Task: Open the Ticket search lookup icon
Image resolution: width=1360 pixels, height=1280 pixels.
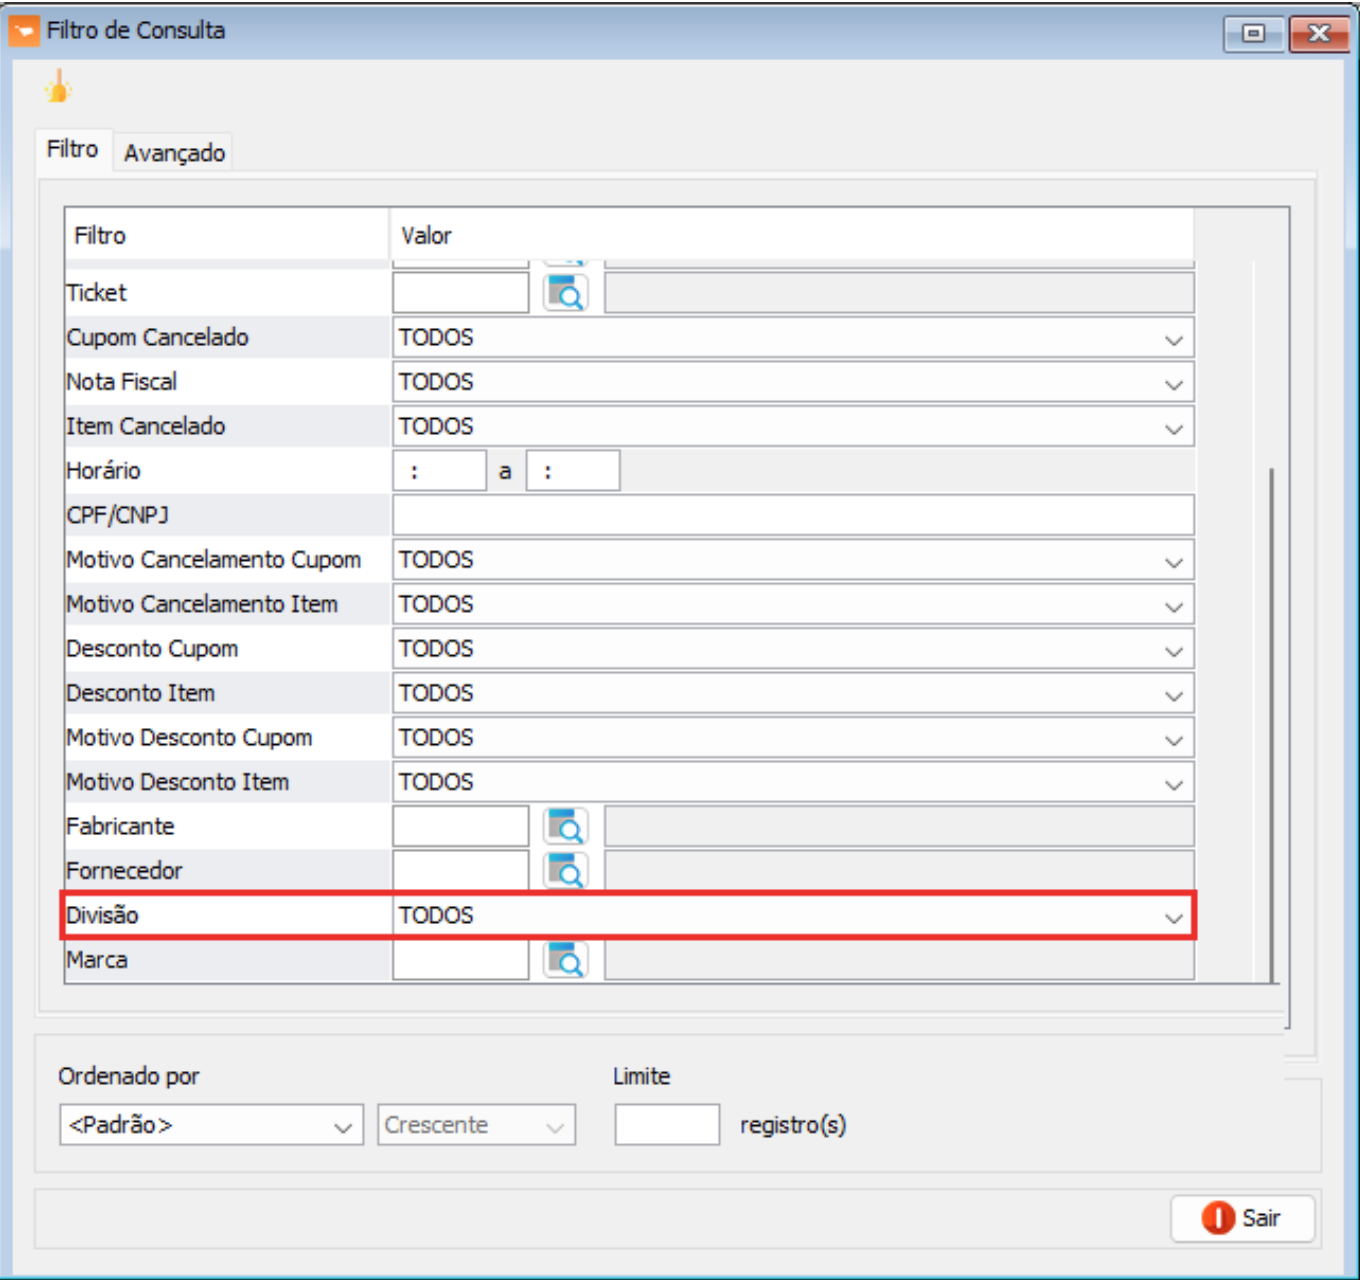Action: click(x=565, y=293)
